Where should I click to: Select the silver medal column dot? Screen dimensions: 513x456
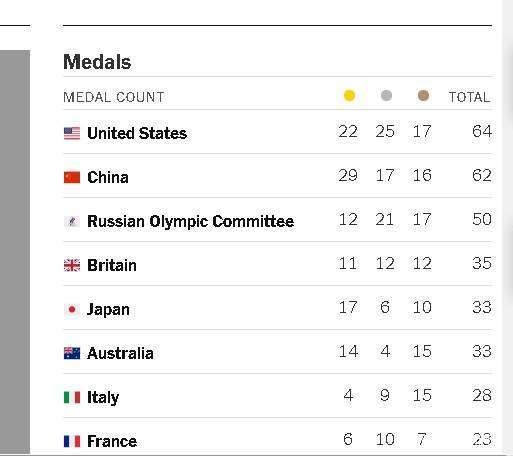coord(386,96)
